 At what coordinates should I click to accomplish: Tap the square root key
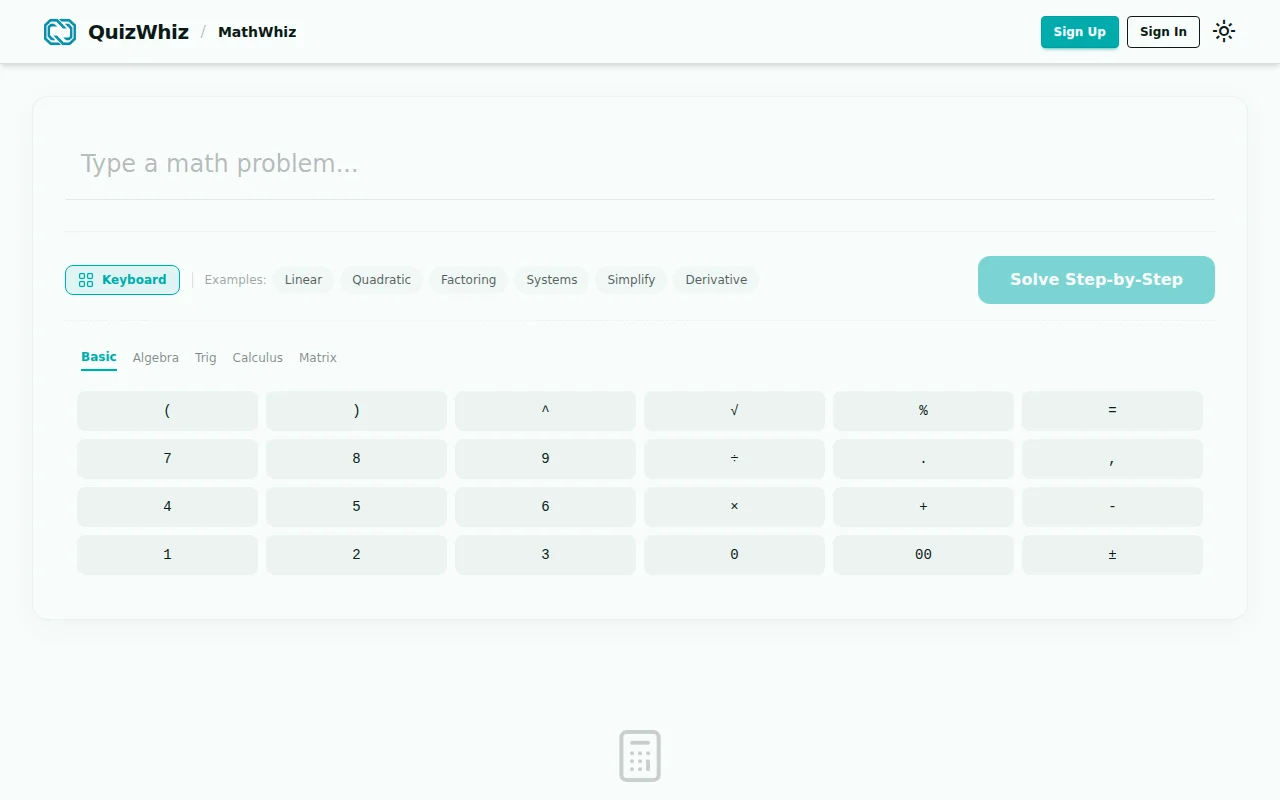tap(734, 411)
